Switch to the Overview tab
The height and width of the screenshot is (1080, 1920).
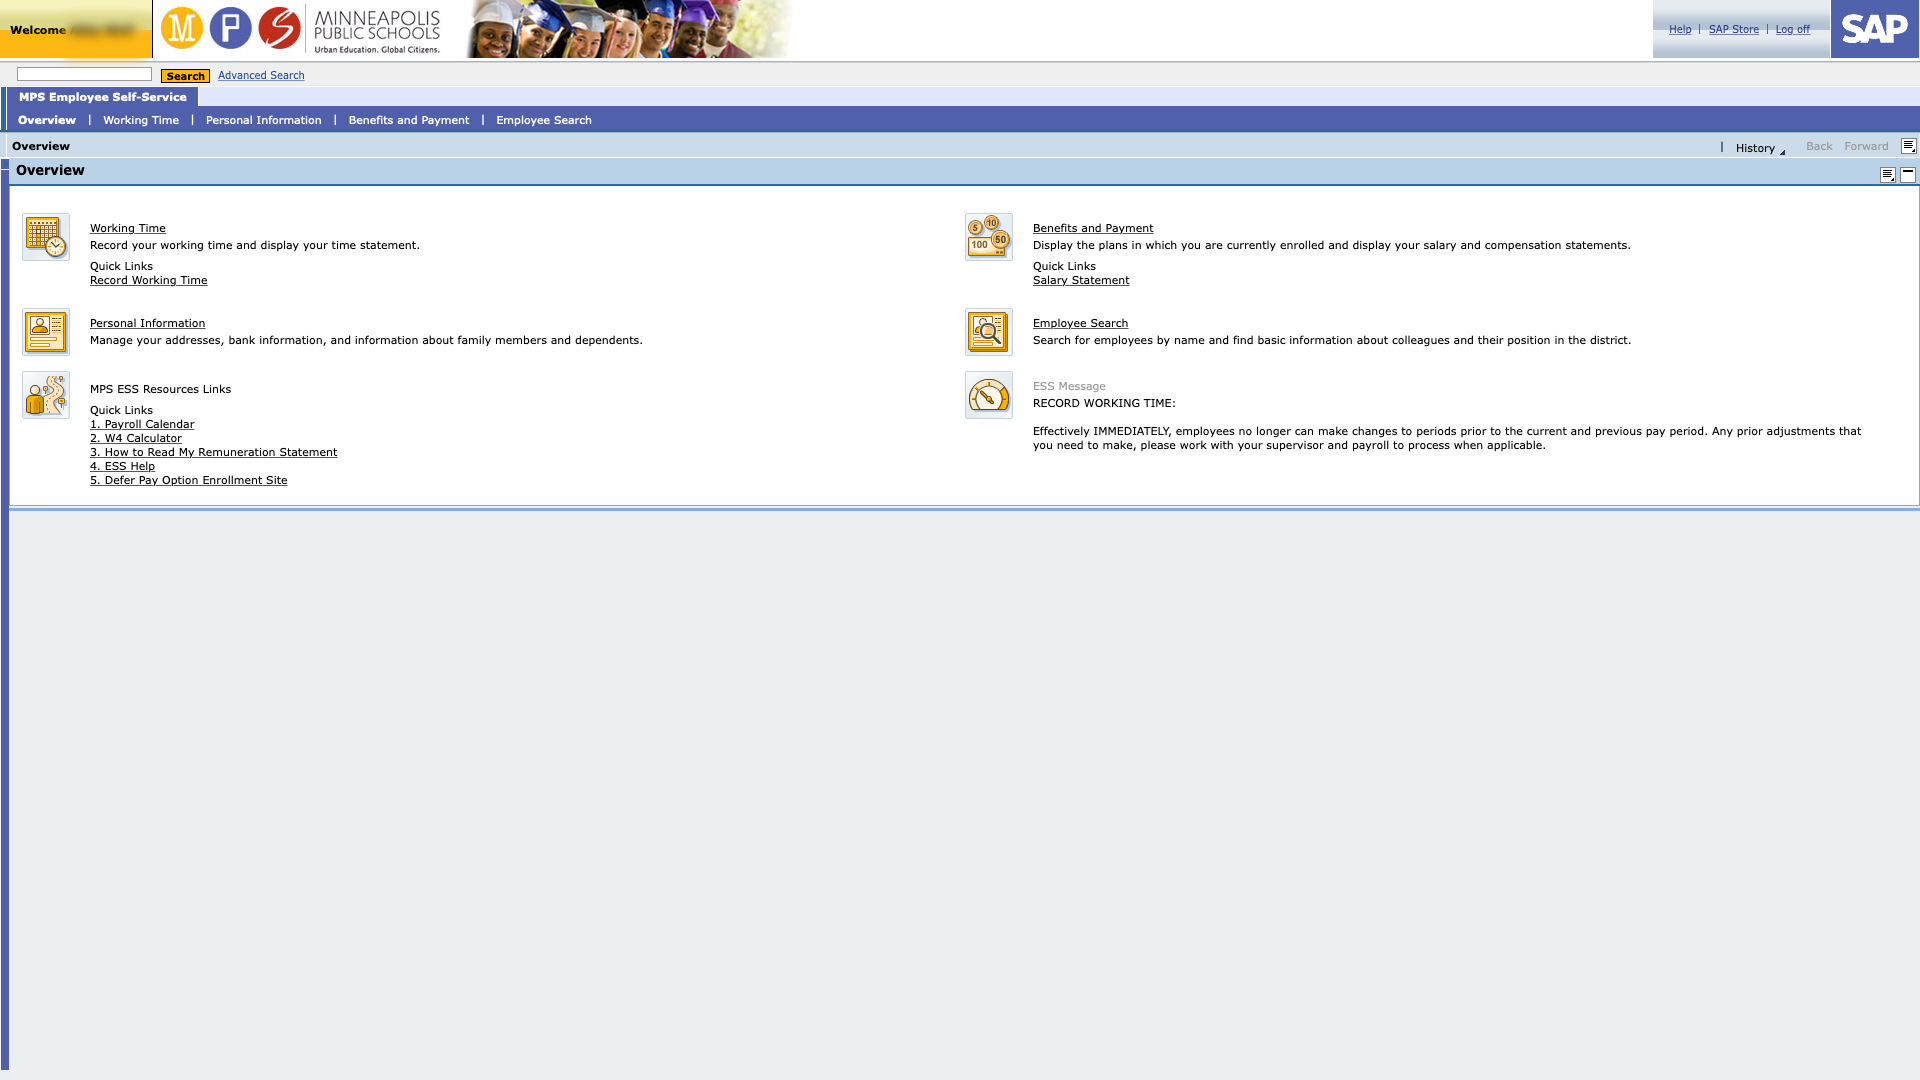click(47, 120)
